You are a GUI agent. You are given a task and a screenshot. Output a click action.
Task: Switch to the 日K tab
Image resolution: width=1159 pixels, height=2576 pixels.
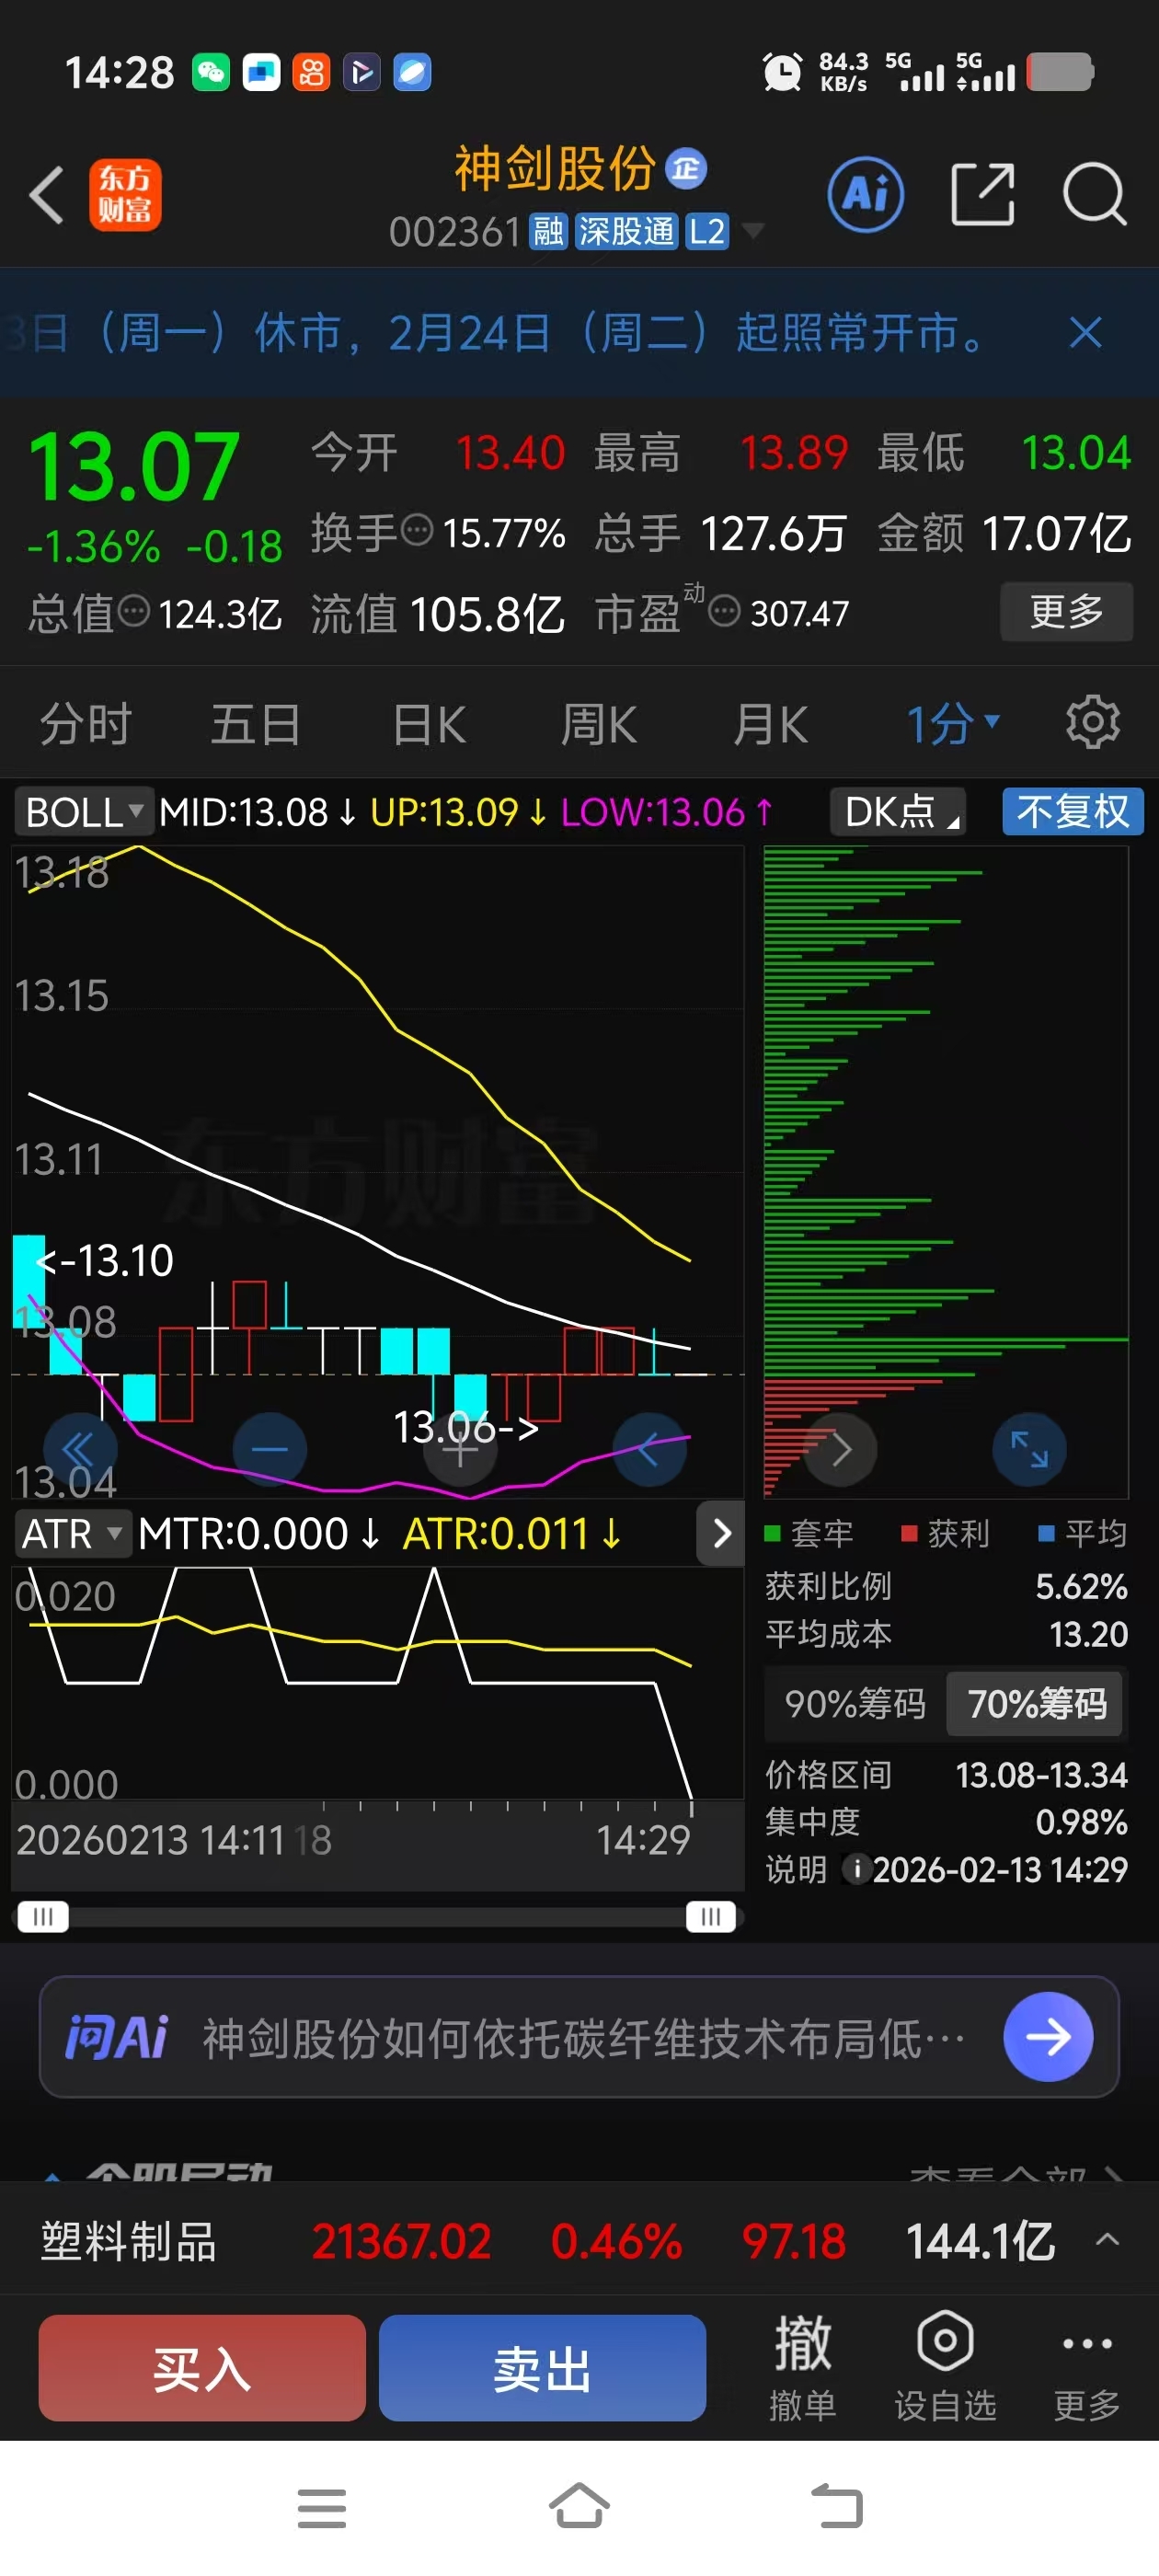tap(429, 723)
